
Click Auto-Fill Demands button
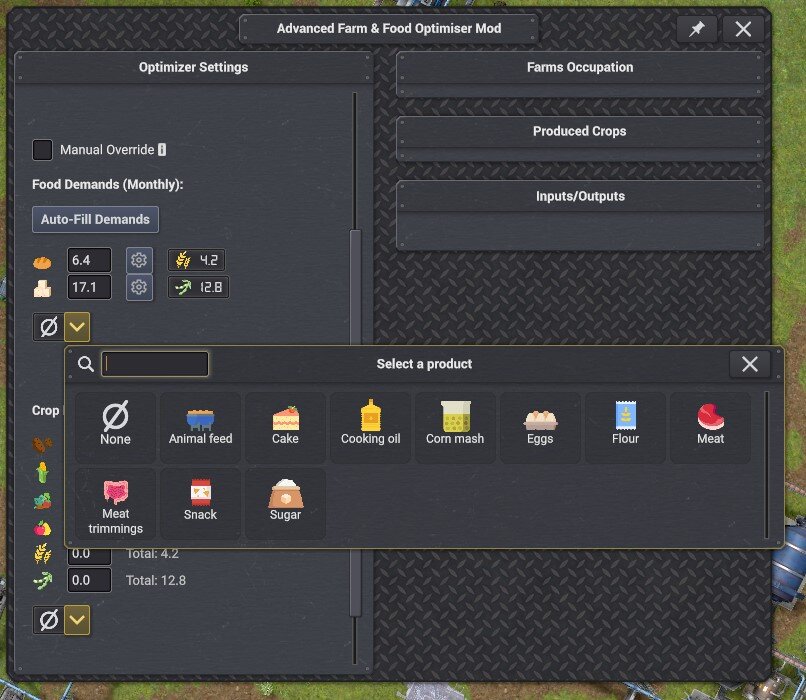[x=96, y=219]
